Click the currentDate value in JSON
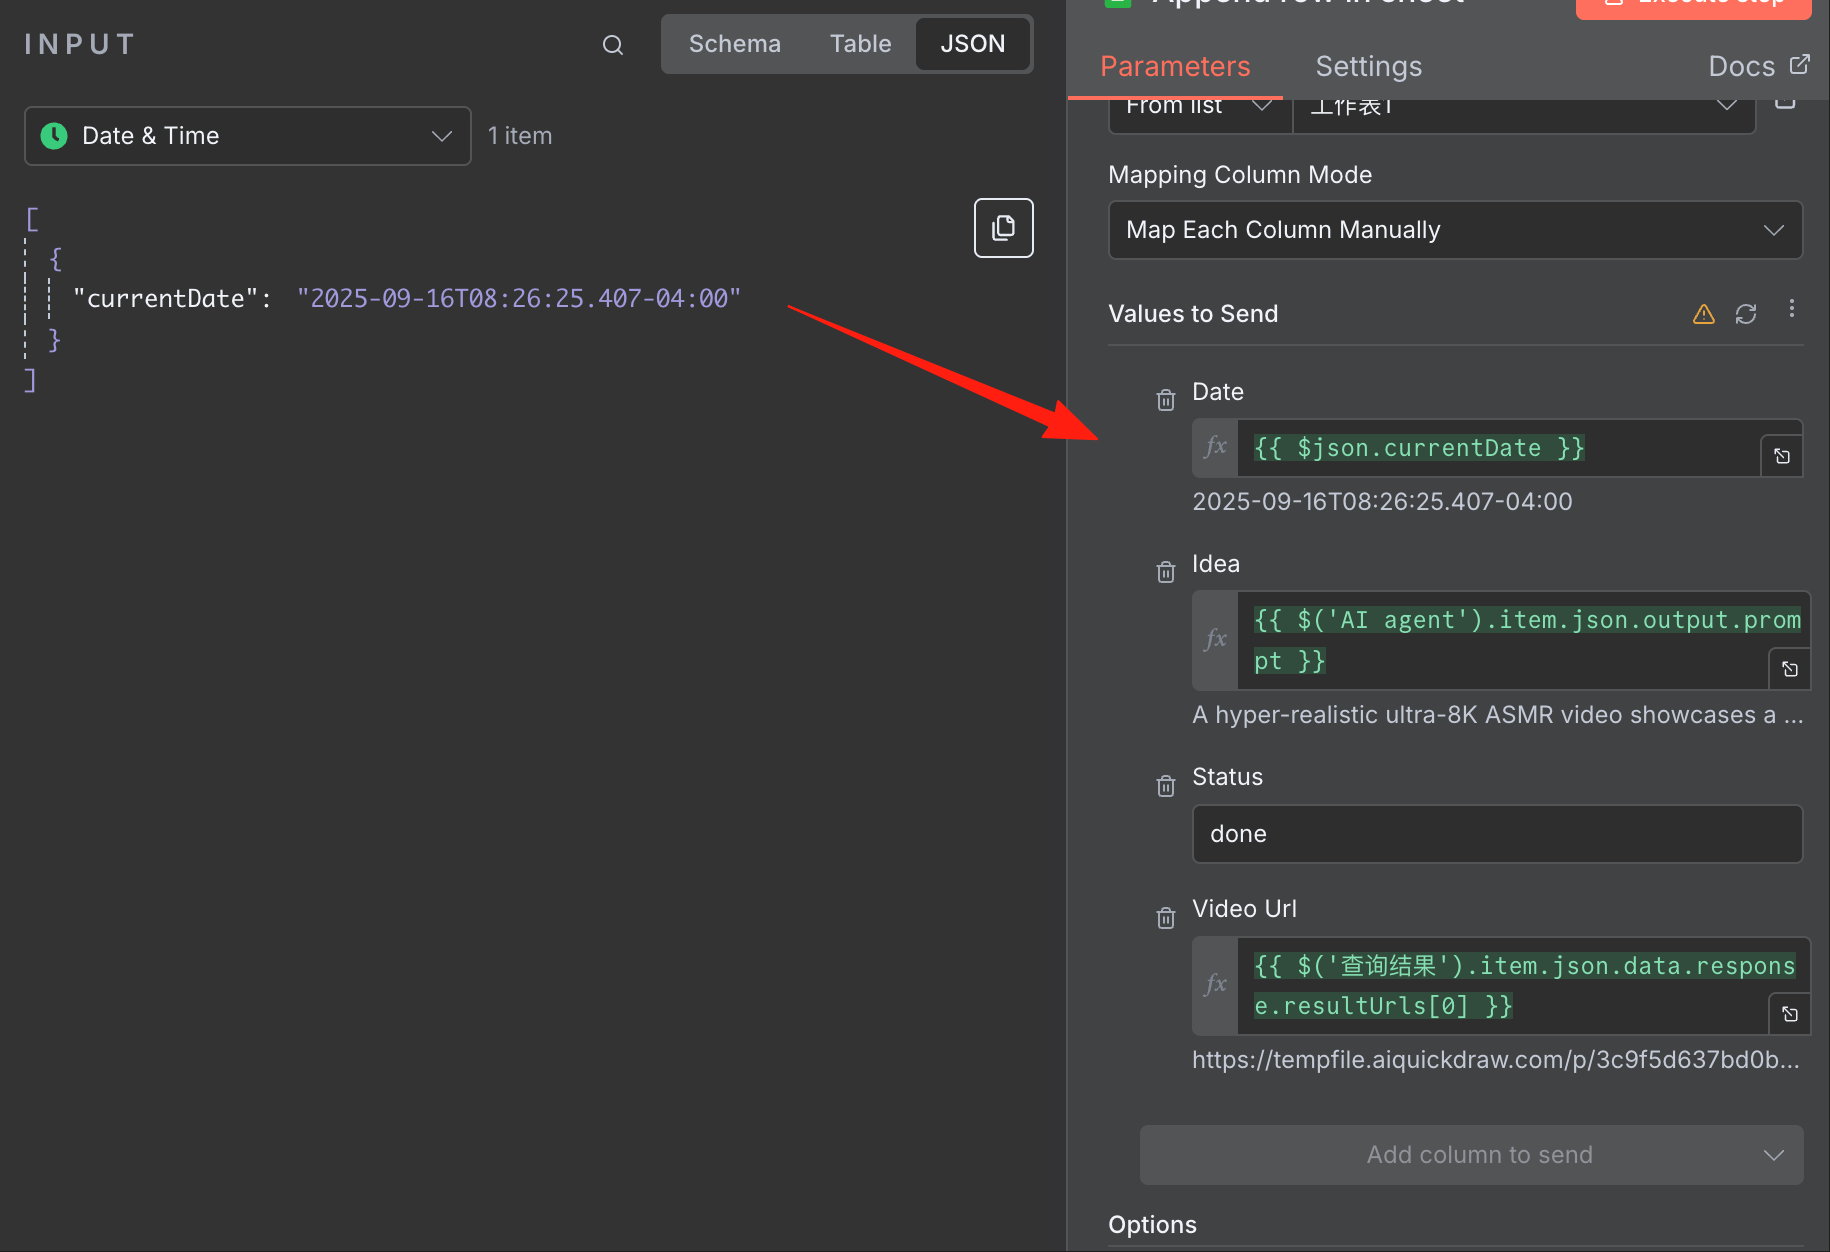The height and width of the screenshot is (1252, 1830). coord(519,299)
